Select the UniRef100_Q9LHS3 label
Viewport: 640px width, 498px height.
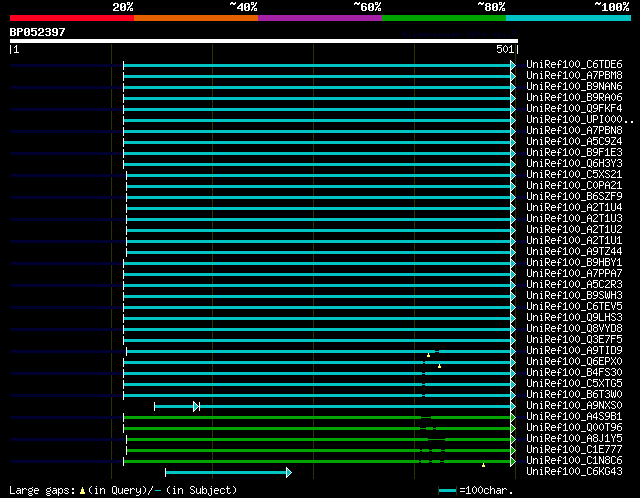574,318
